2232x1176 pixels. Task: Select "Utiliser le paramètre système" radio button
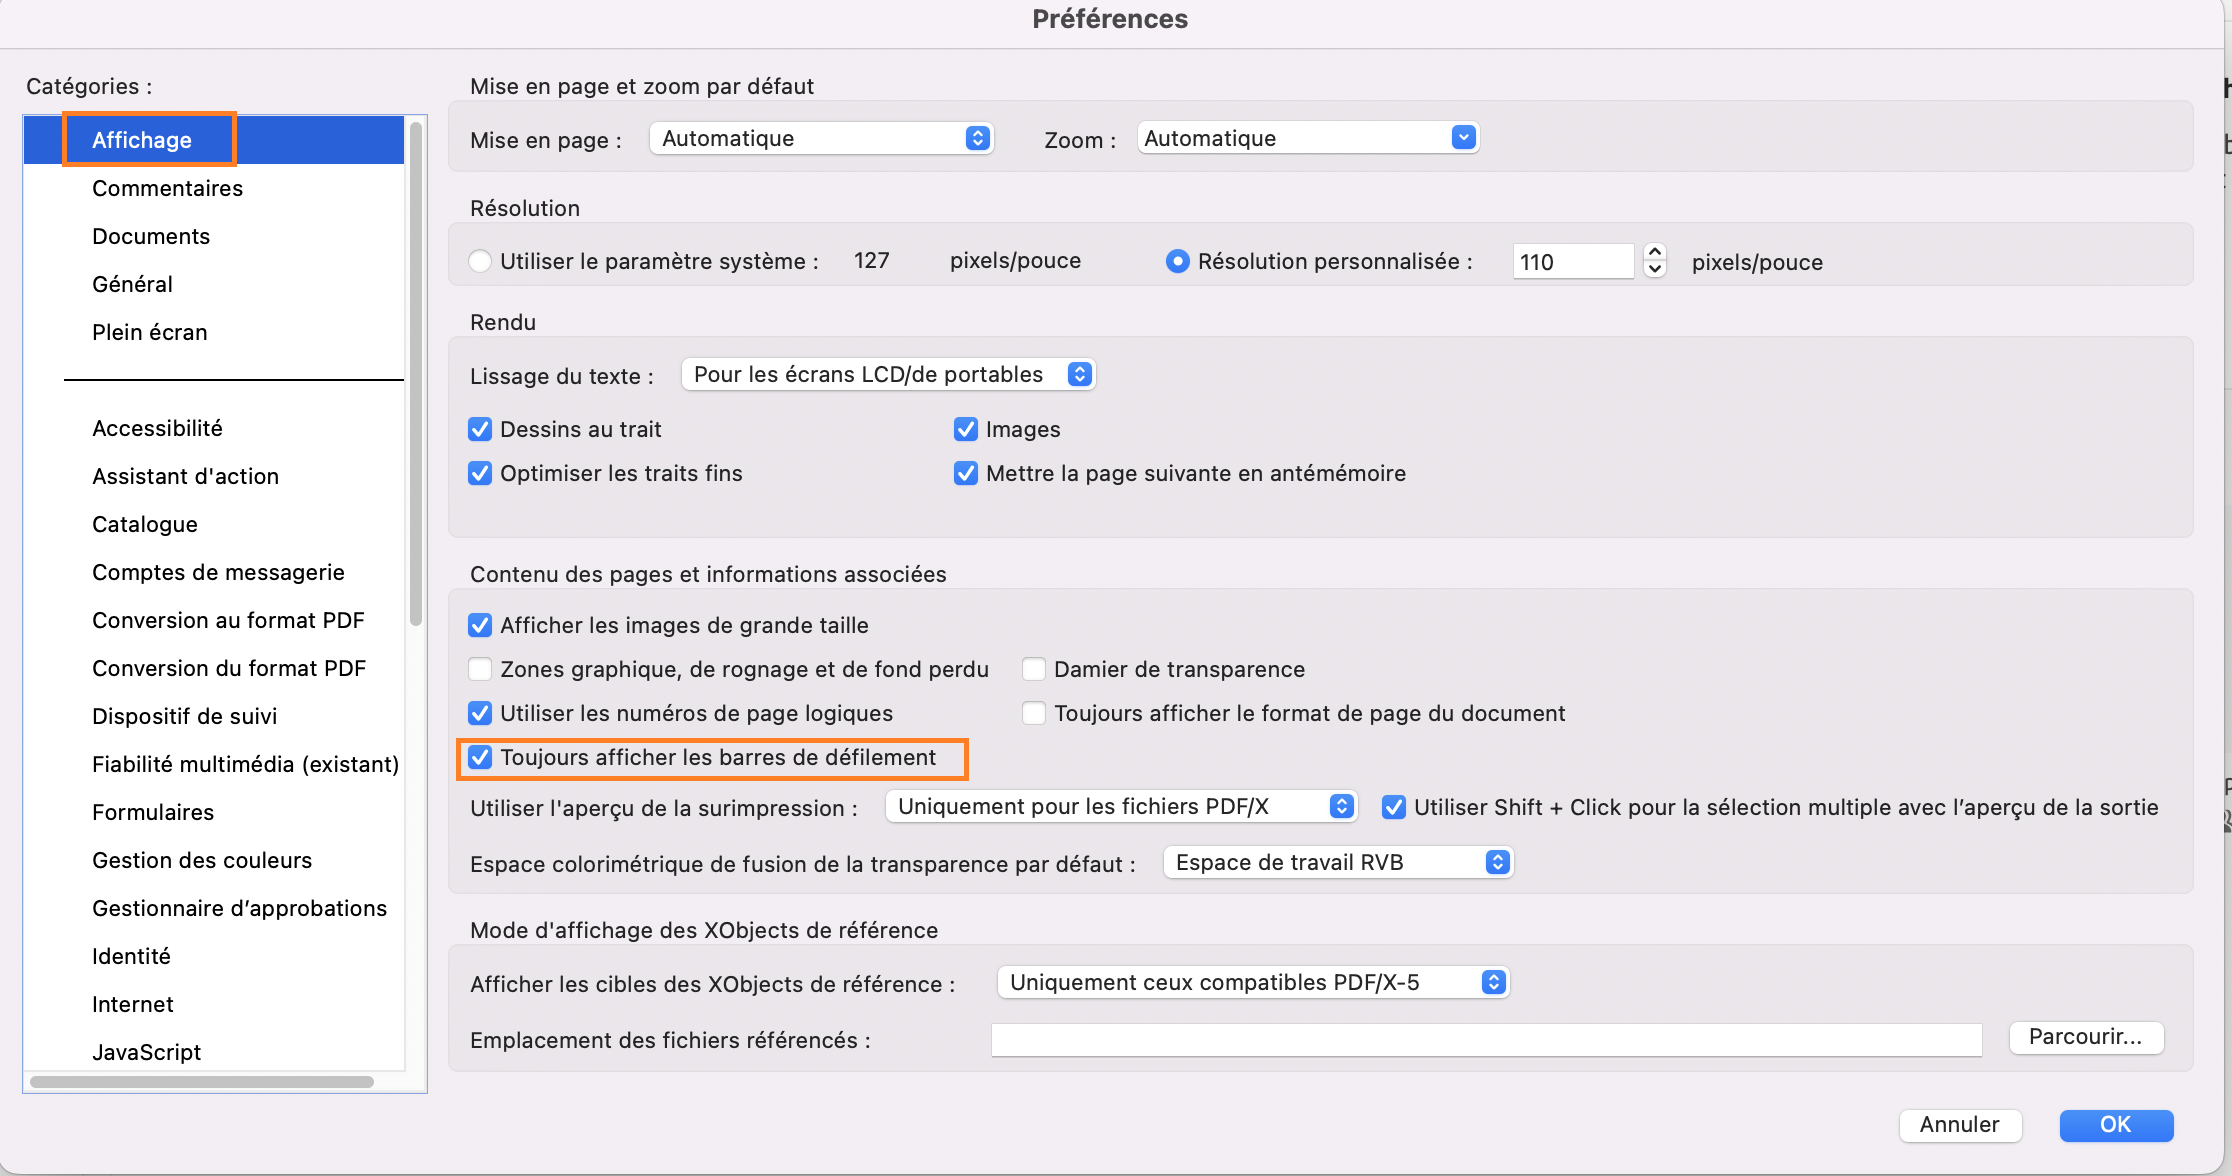click(480, 260)
